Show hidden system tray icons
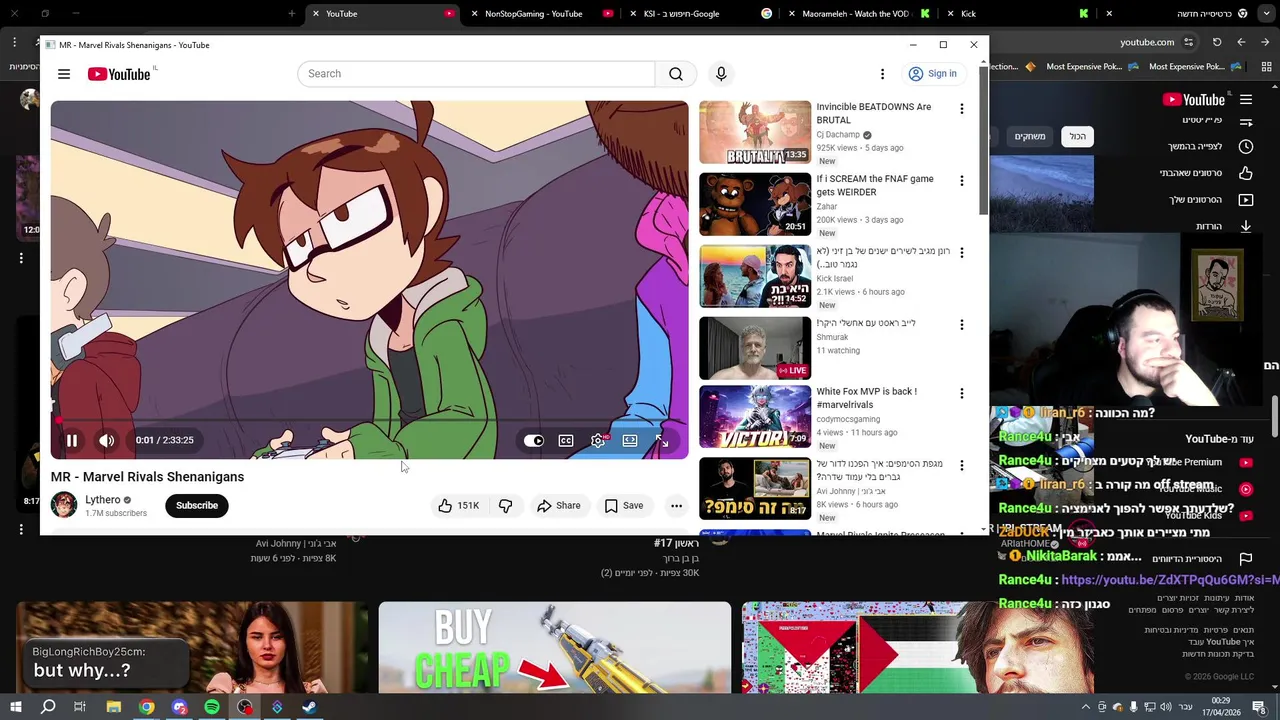The image size is (1280, 720). [x=1086, y=707]
